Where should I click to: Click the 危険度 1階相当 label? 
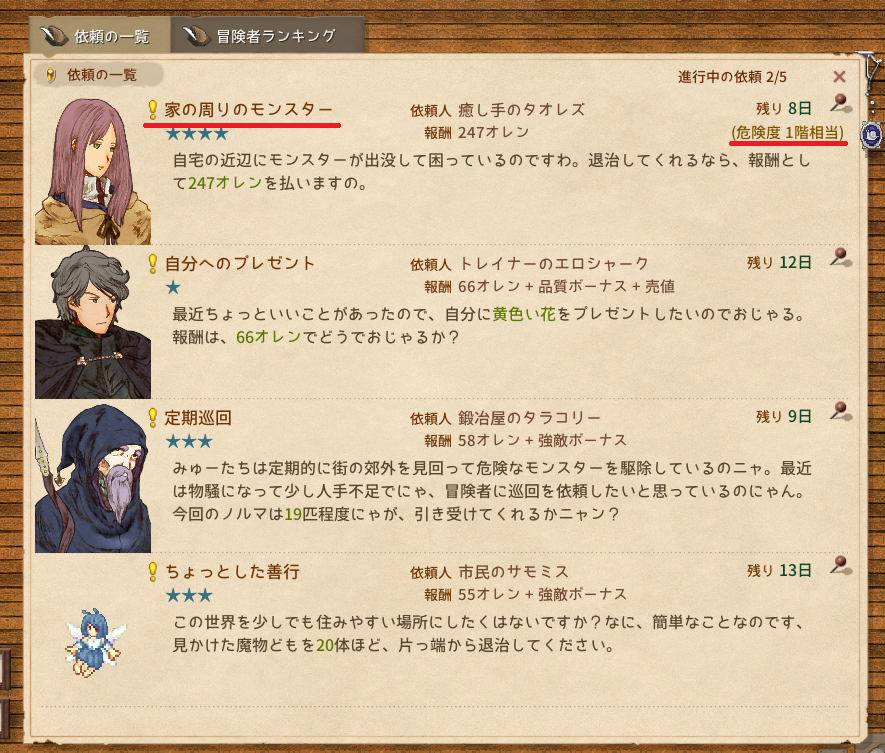[787, 133]
